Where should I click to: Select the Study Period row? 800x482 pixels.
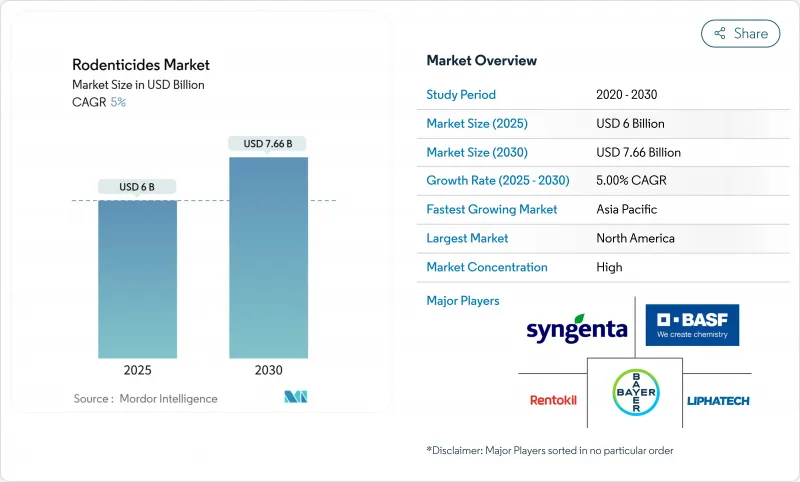588,95
